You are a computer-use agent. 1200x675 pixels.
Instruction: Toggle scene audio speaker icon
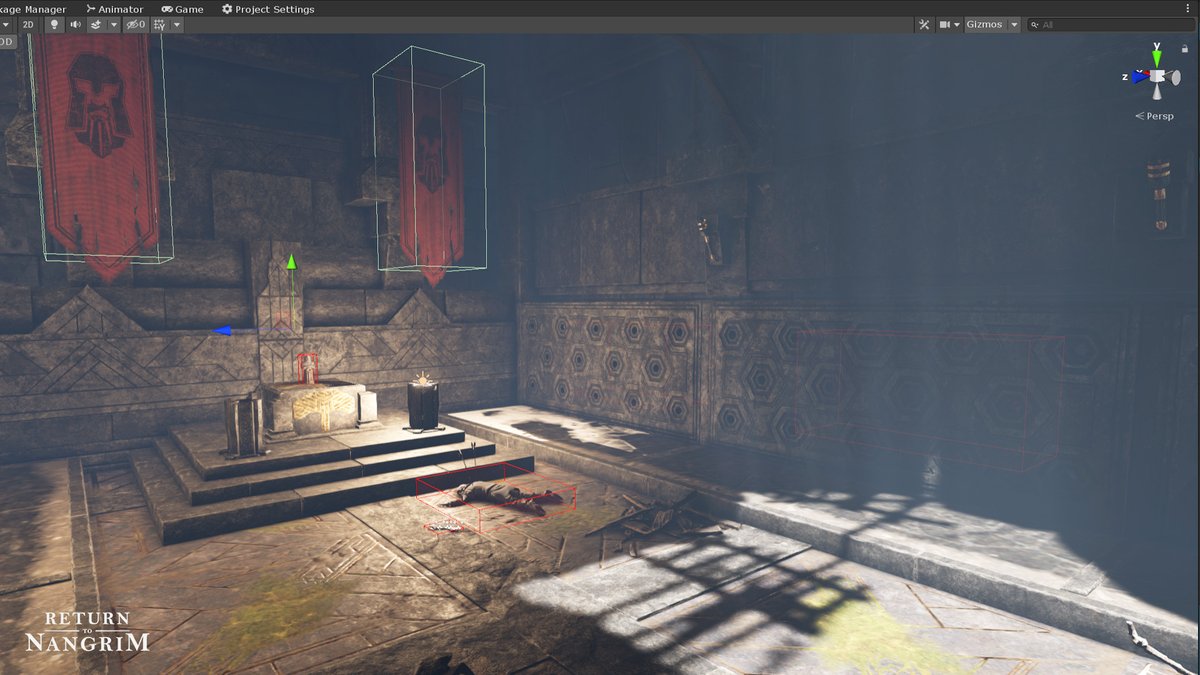(75, 24)
